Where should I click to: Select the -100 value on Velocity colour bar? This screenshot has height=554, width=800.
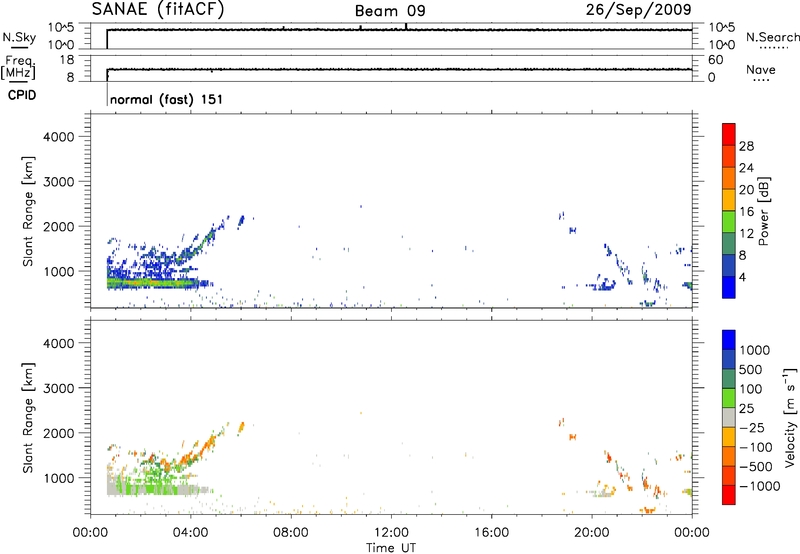click(756, 447)
